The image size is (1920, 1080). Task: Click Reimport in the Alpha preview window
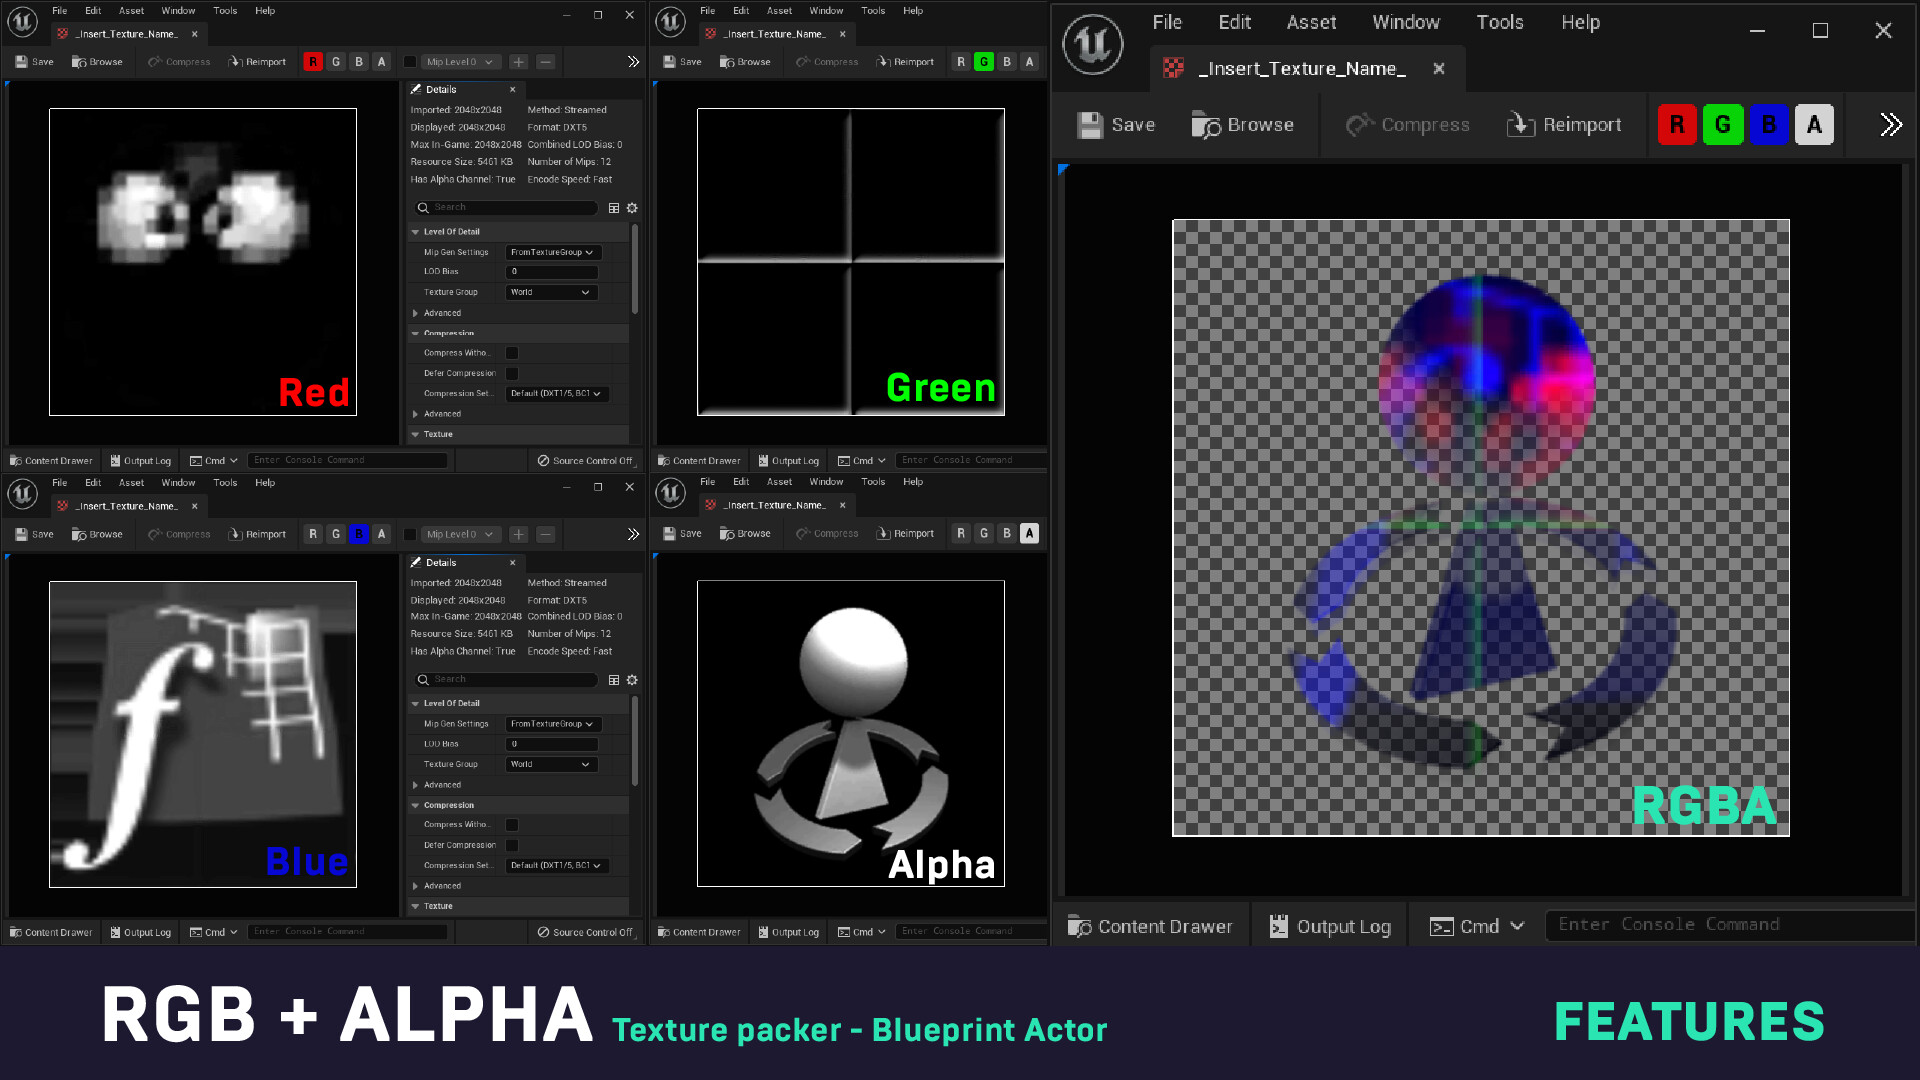[x=905, y=534]
